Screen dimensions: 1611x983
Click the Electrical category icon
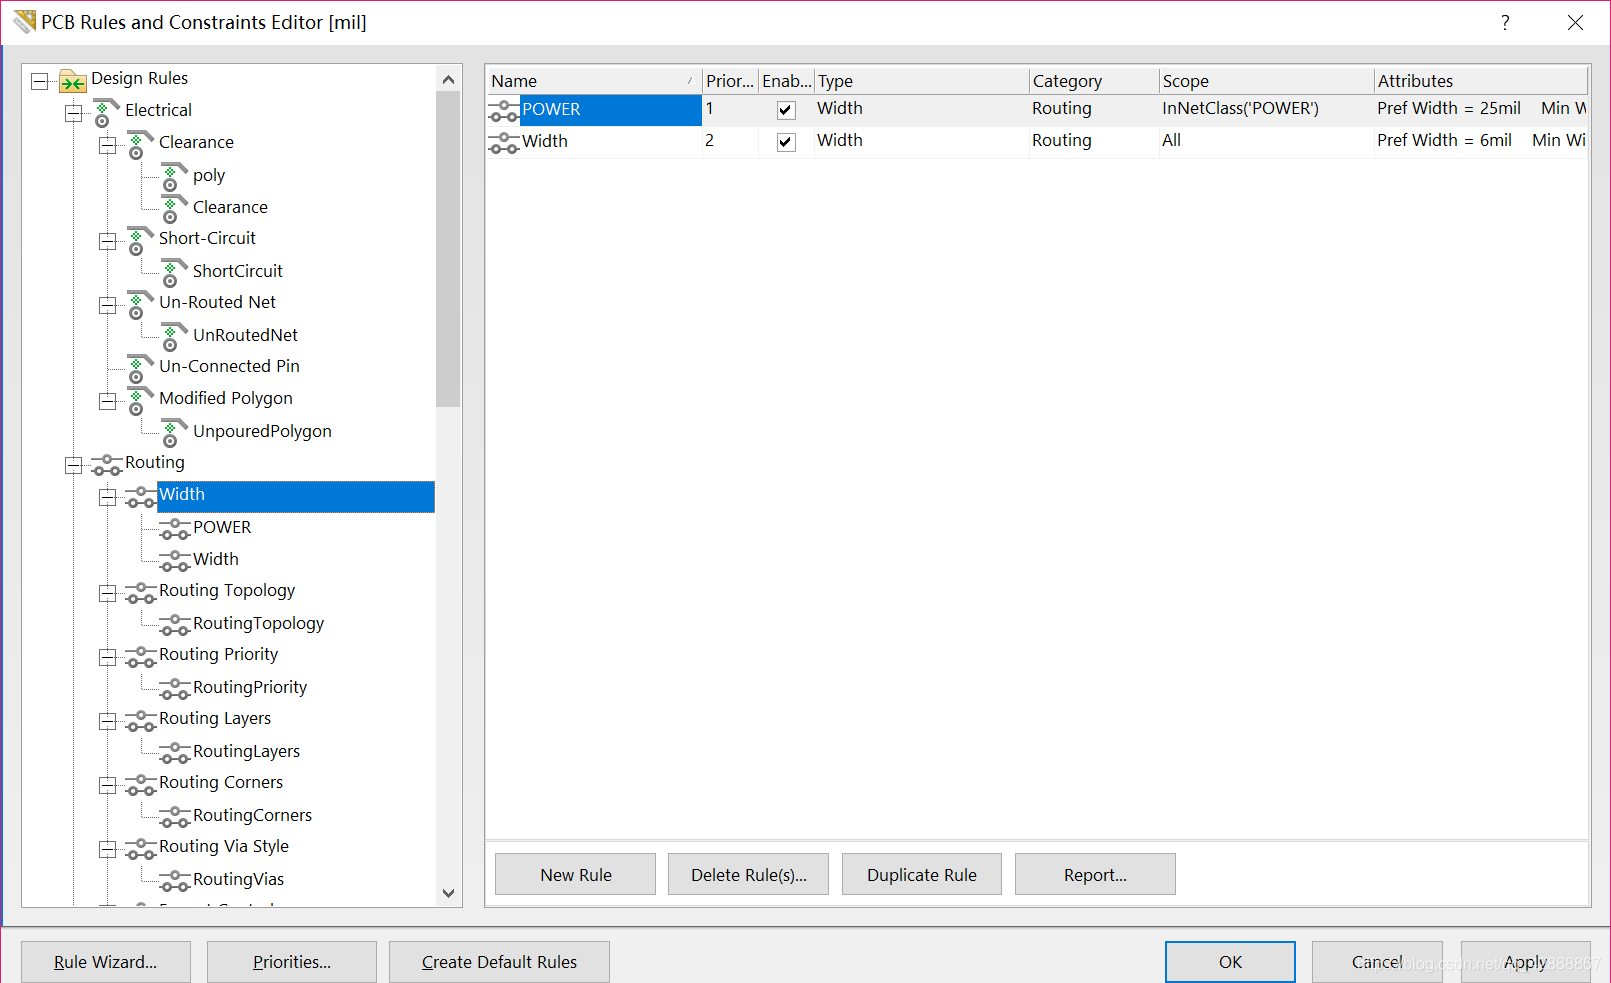[x=106, y=112]
